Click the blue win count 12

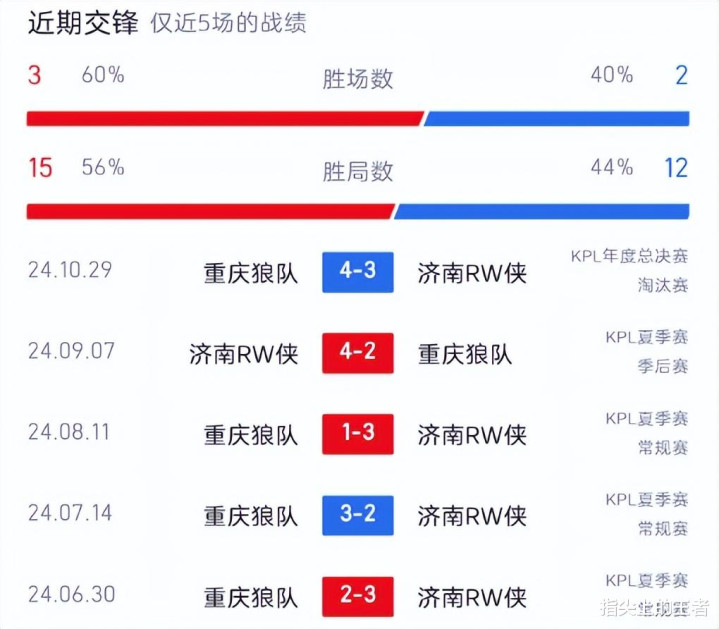pos(676,168)
